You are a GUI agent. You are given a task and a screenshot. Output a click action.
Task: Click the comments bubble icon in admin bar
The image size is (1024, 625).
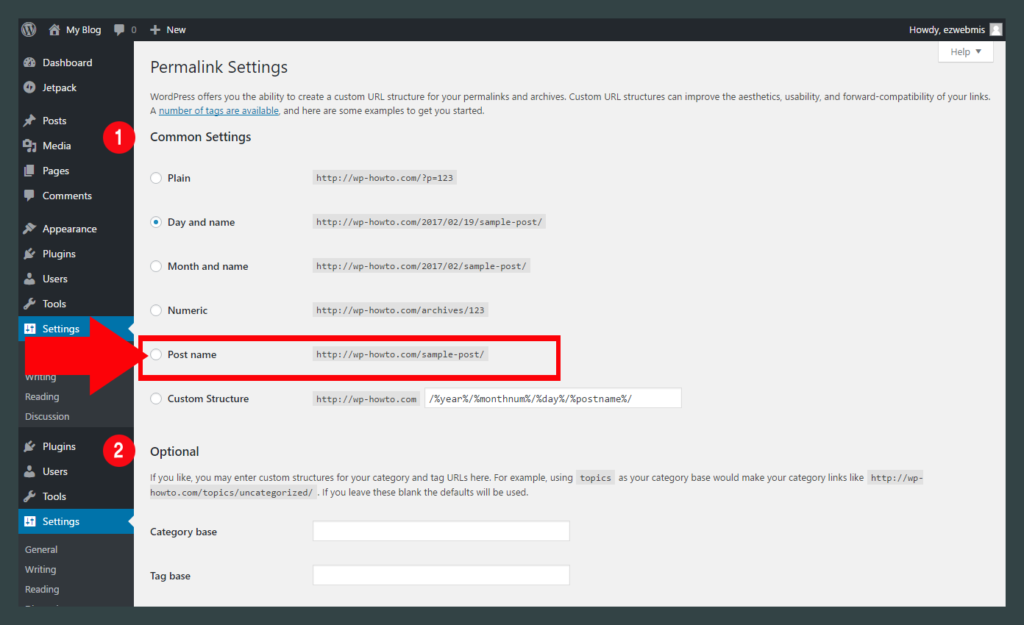pos(120,29)
